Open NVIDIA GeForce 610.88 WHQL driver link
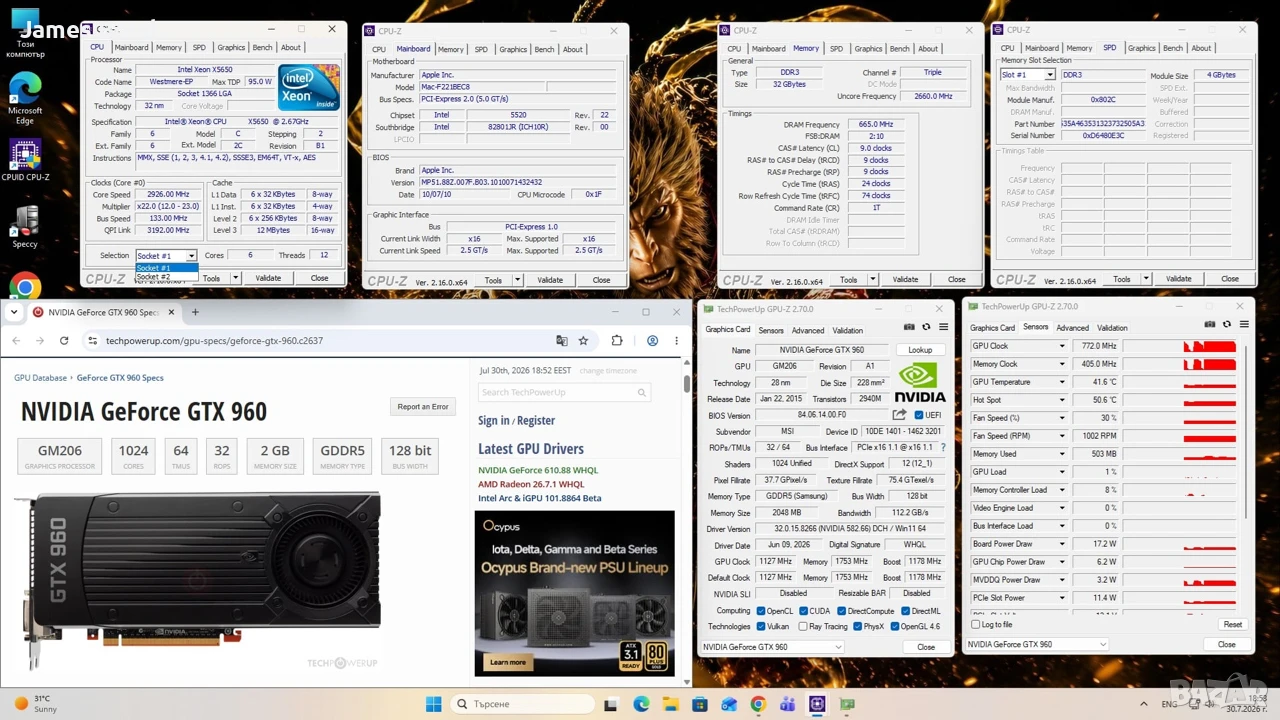This screenshot has height=720, width=1280. pos(538,470)
